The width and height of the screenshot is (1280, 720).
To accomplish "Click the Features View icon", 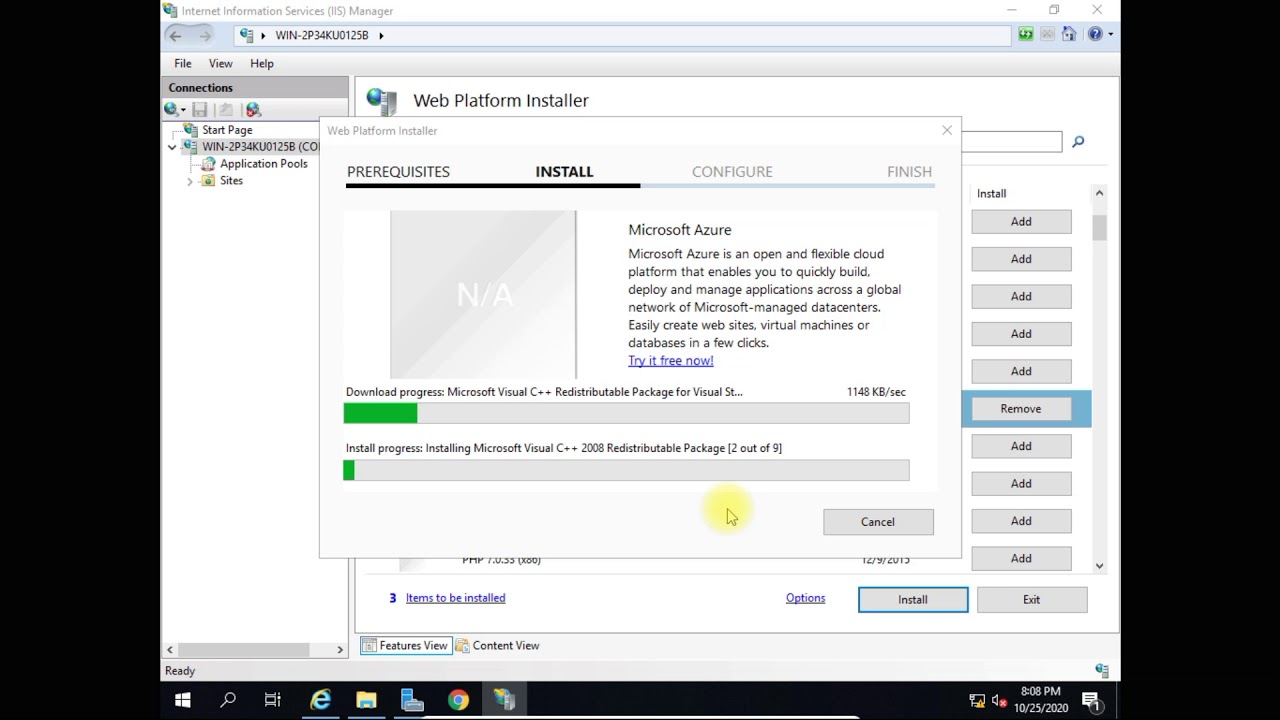I will pos(369,646).
